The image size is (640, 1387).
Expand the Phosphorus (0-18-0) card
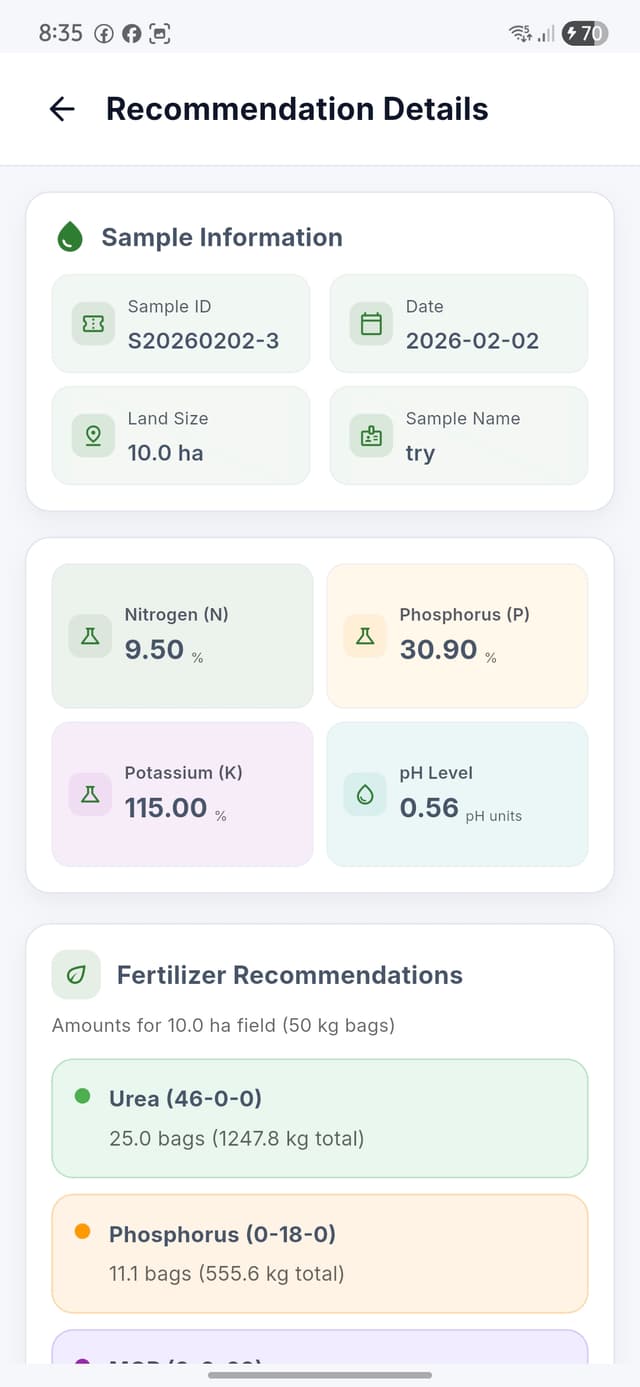click(320, 1253)
